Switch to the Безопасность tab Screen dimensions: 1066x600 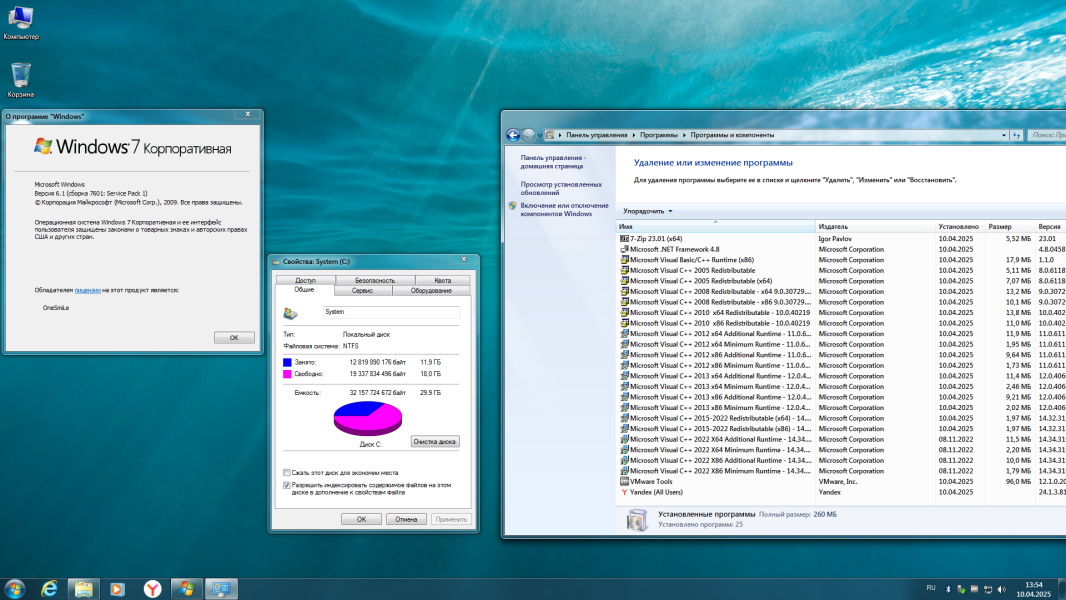(375, 280)
